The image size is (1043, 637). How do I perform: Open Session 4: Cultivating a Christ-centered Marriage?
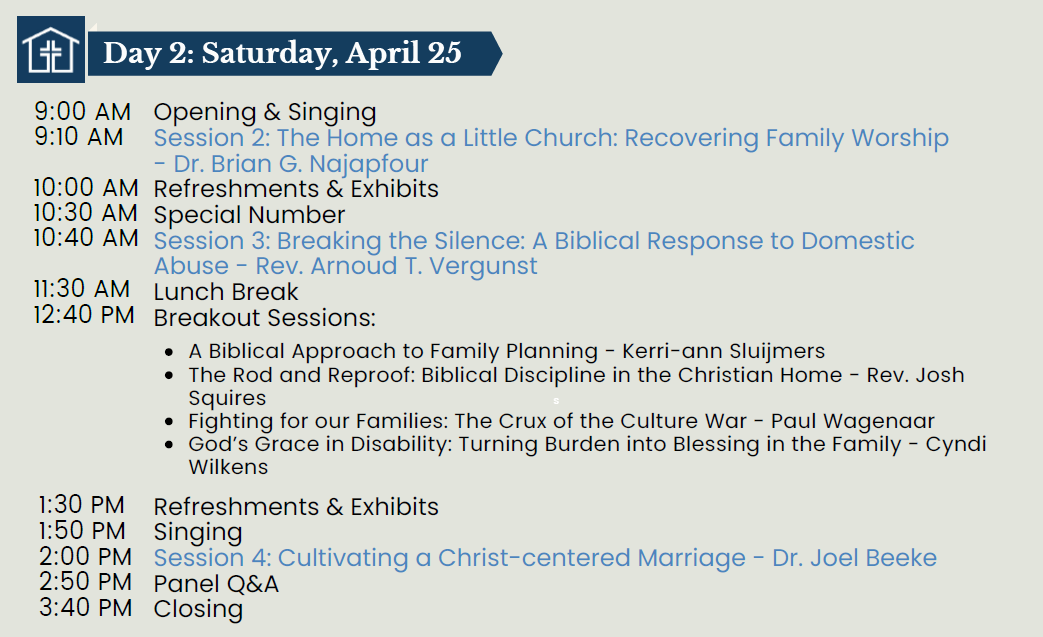tap(545, 558)
